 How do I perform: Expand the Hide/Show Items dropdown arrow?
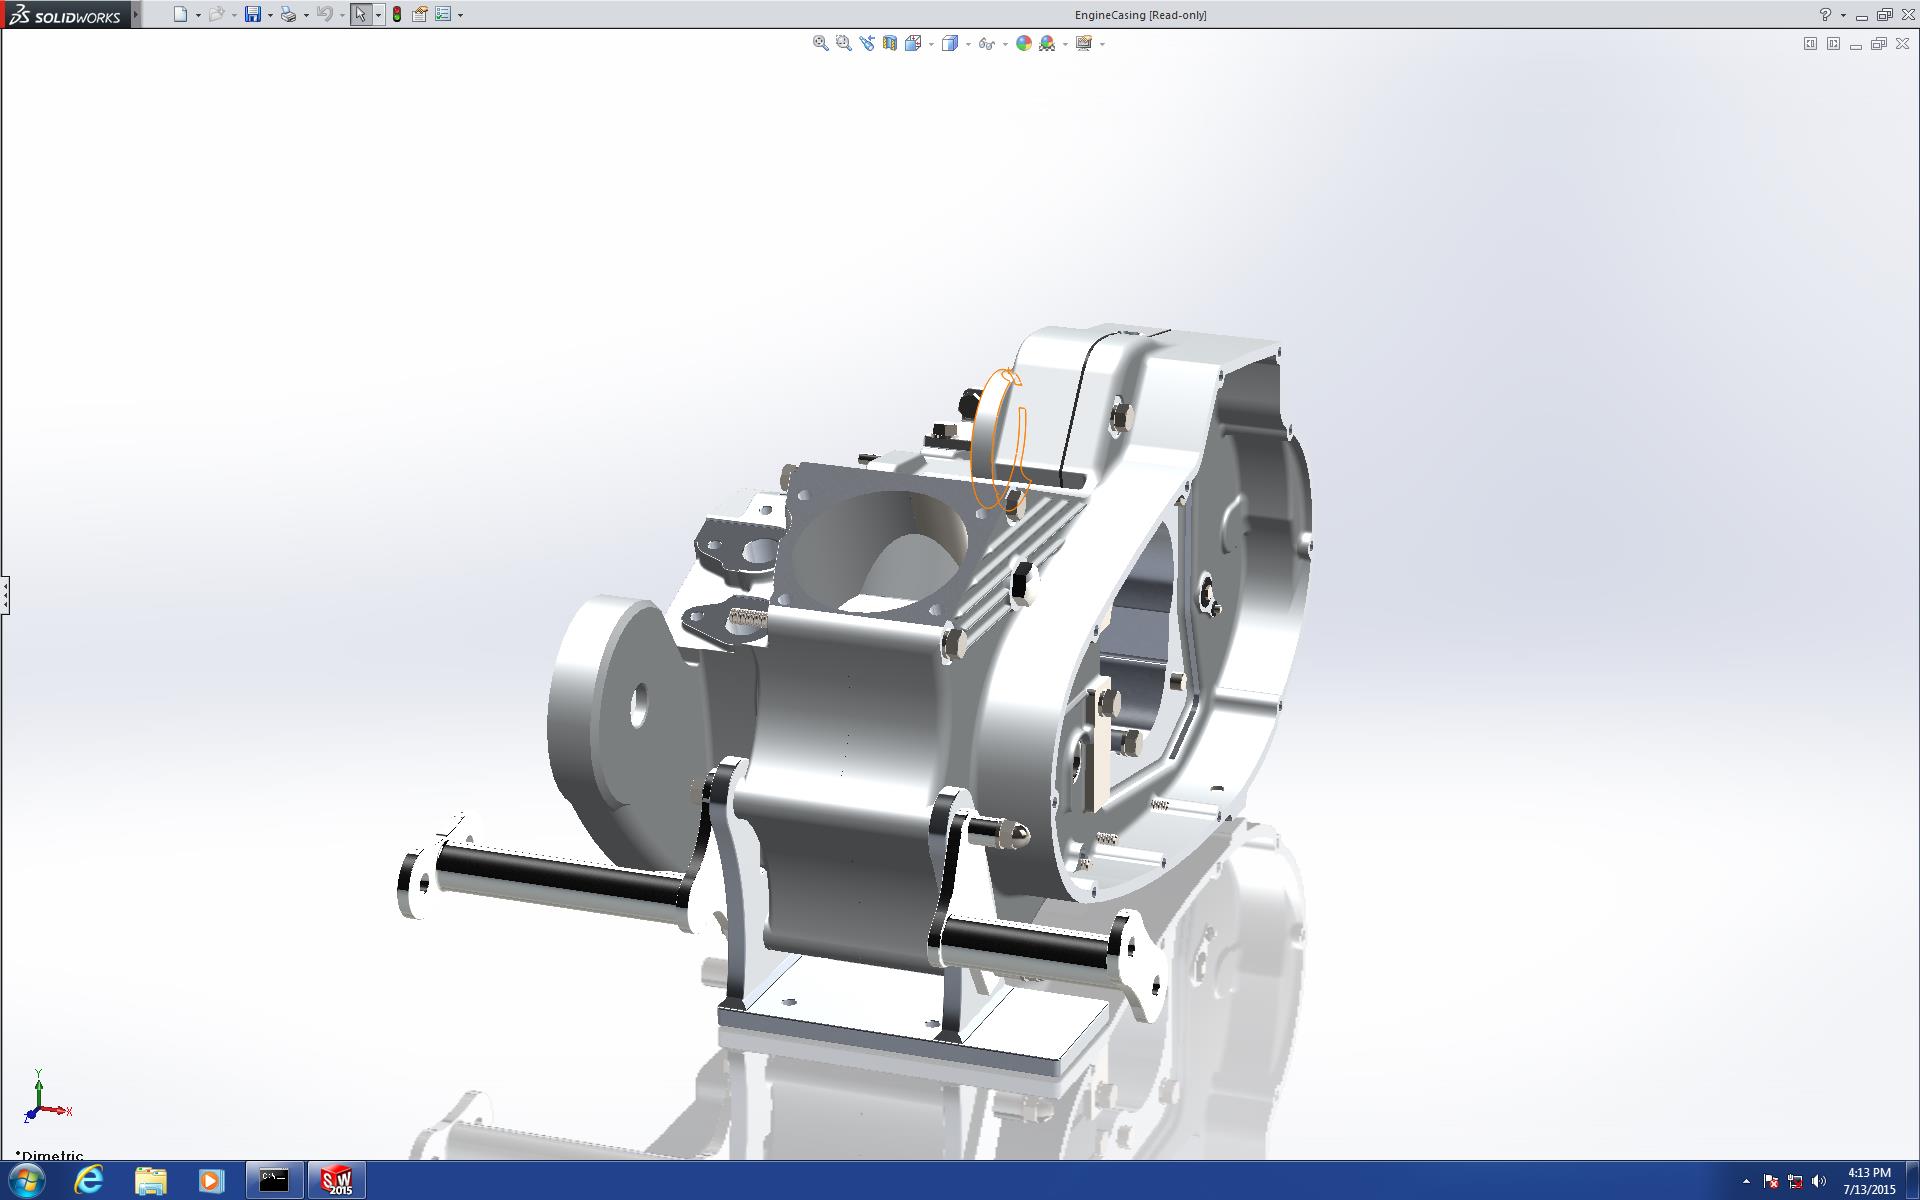1005,44
